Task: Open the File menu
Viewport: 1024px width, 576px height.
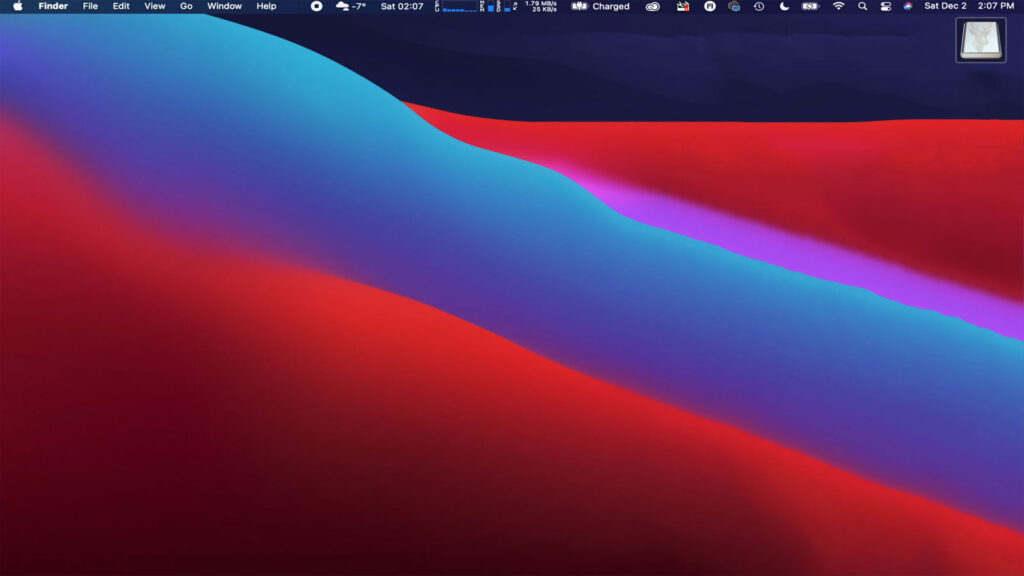Action: point(90,6)
